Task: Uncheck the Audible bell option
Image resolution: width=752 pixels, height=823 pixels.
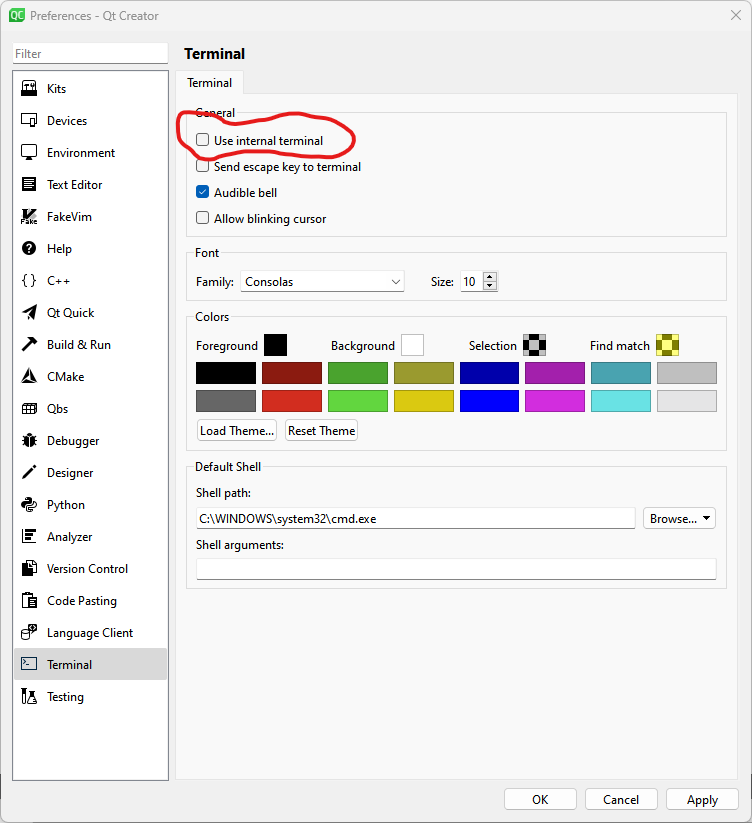Action: pyautogui.click(x=203, y=192)
